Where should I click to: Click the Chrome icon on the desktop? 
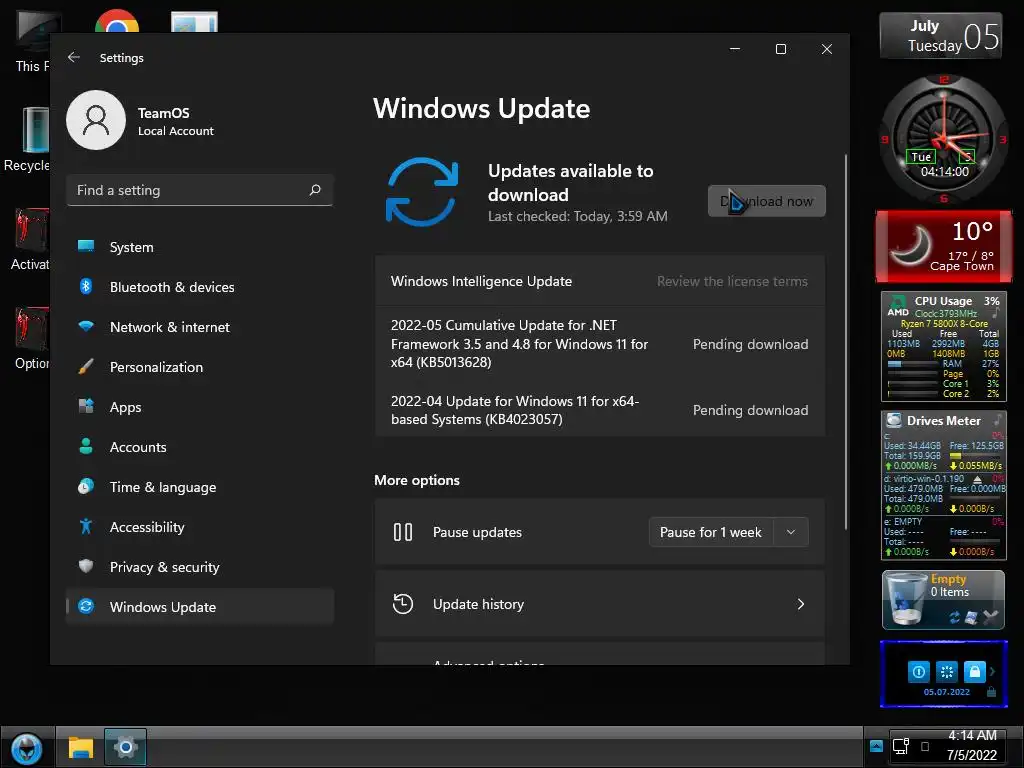(117, 22)
